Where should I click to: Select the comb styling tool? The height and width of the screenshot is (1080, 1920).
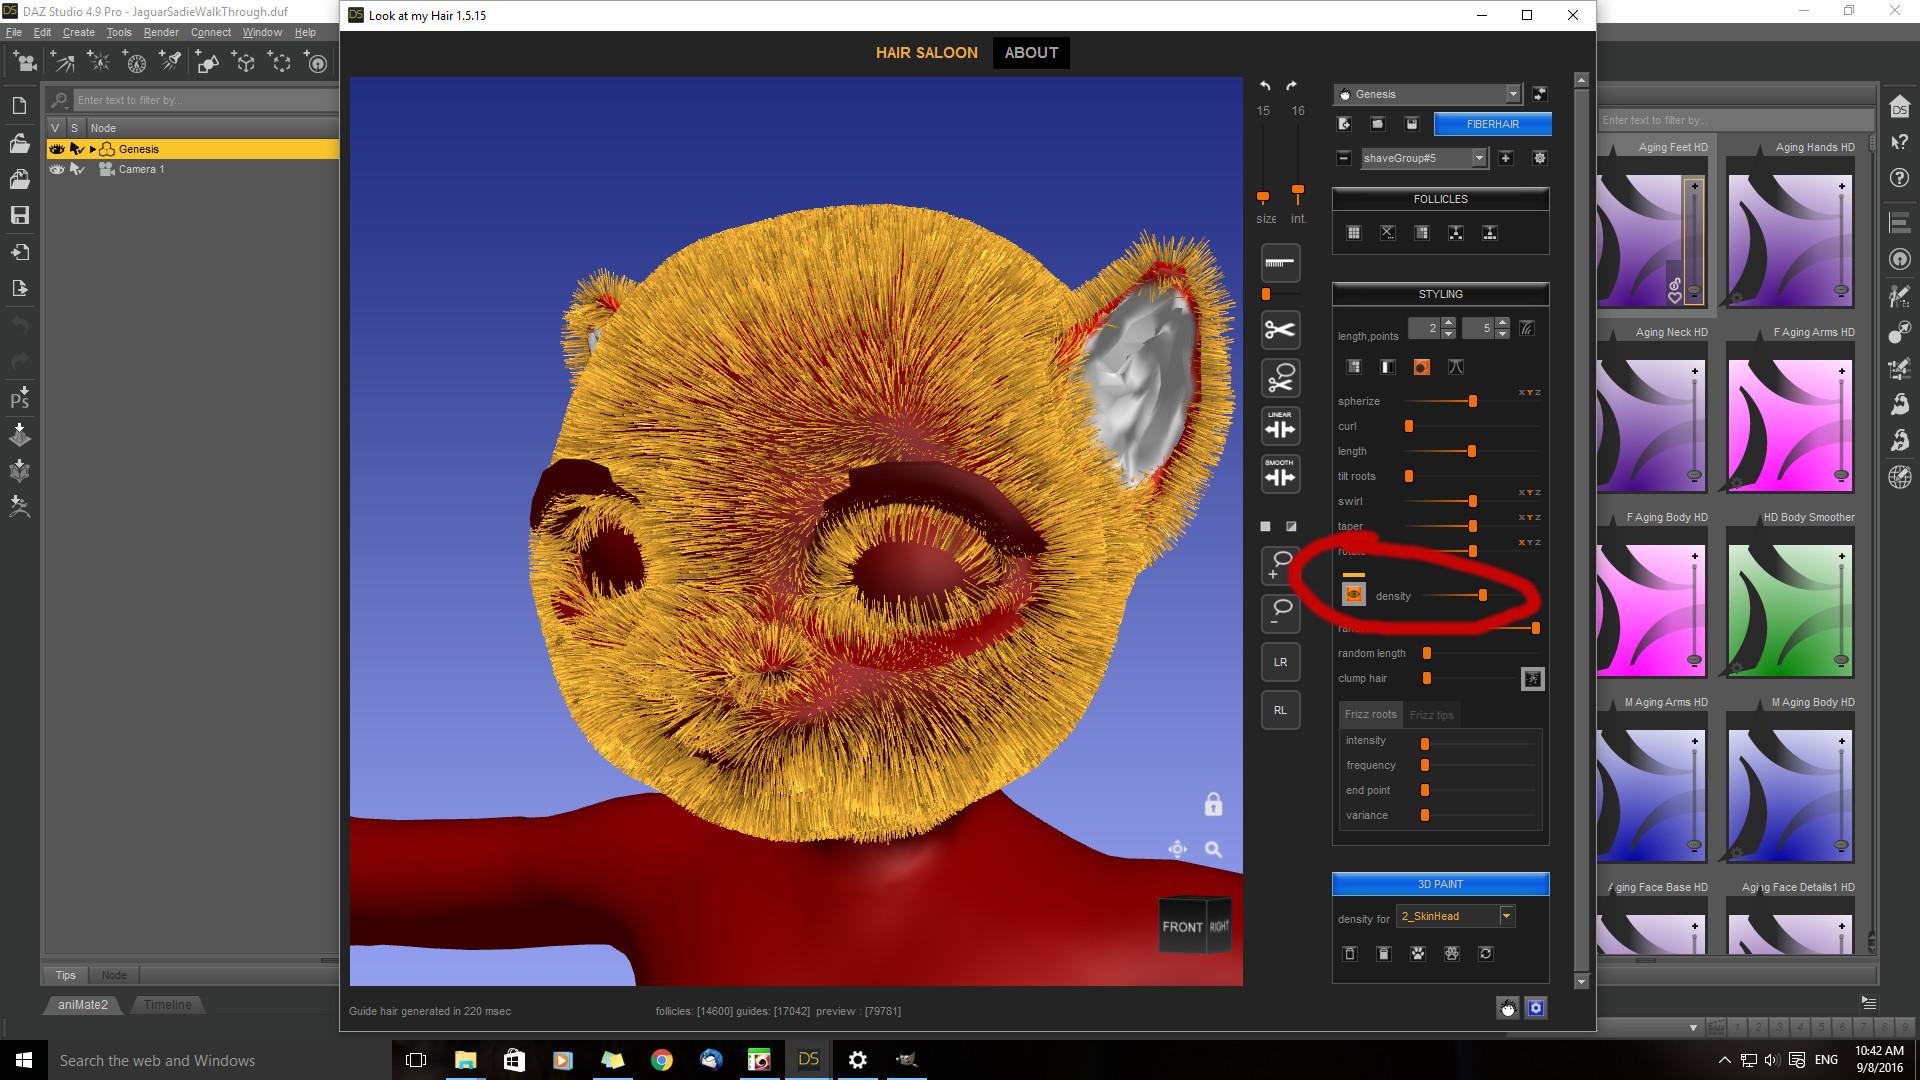(1280, 263)
